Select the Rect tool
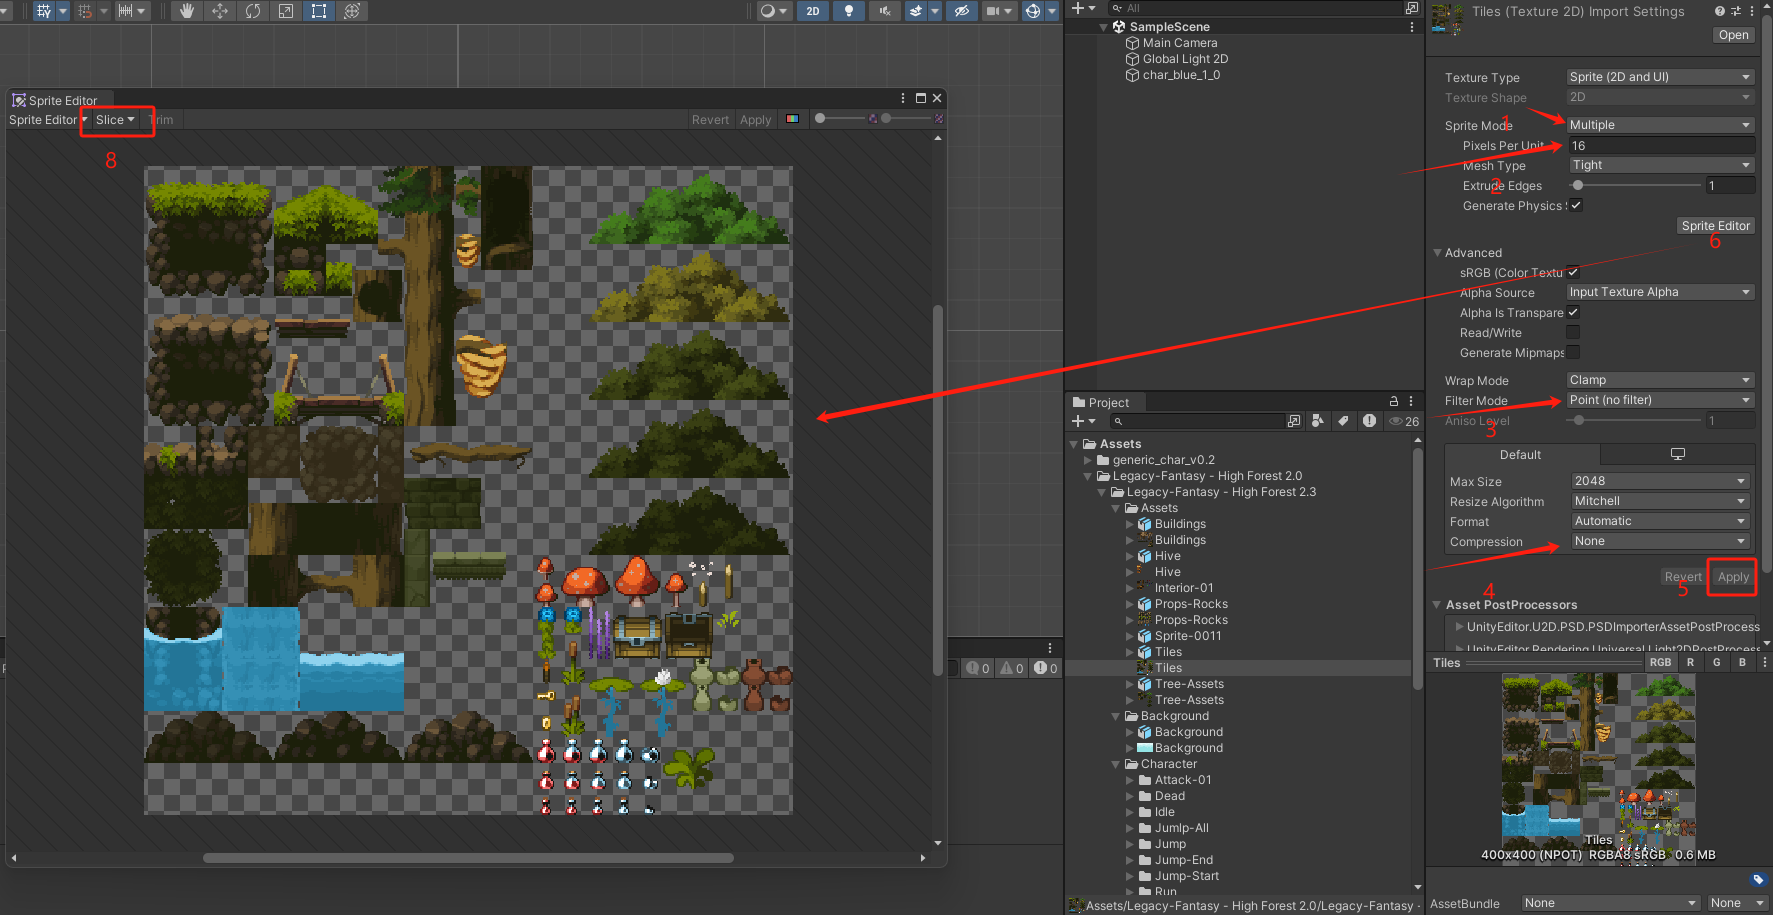Viewport: 1773px width, 915px height. tap(319, 11)
